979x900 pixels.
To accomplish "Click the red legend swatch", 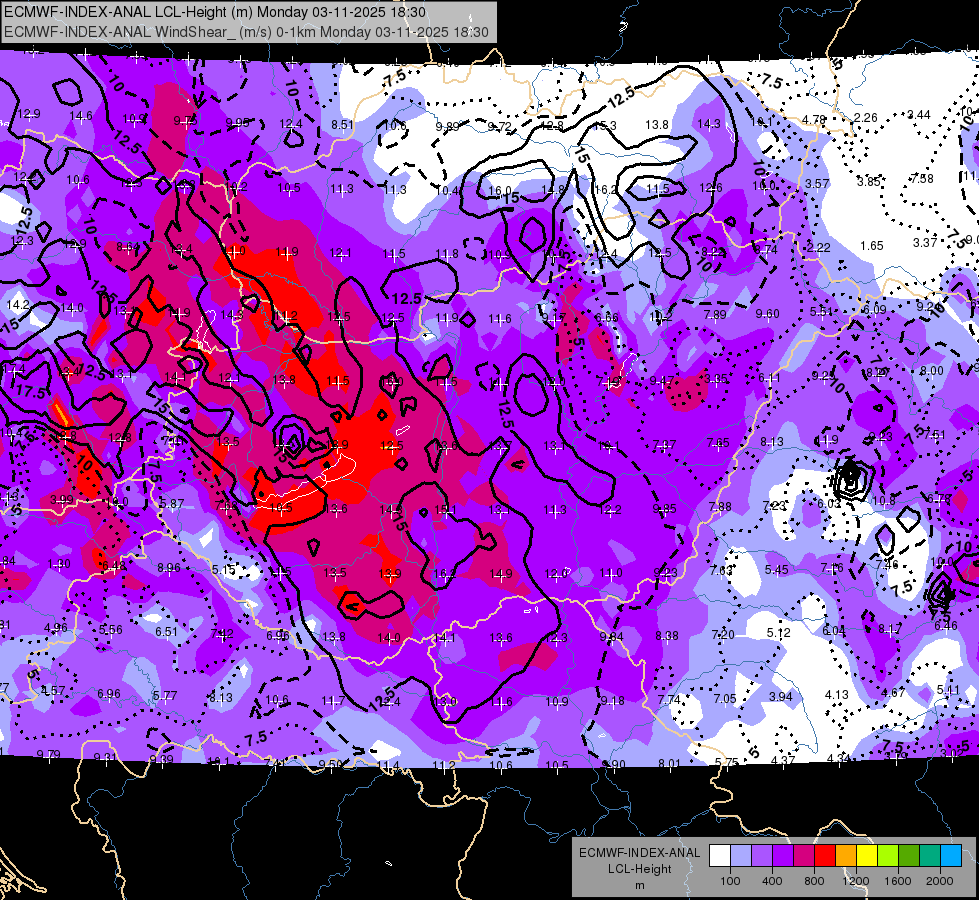I will [x=825, y=856].
